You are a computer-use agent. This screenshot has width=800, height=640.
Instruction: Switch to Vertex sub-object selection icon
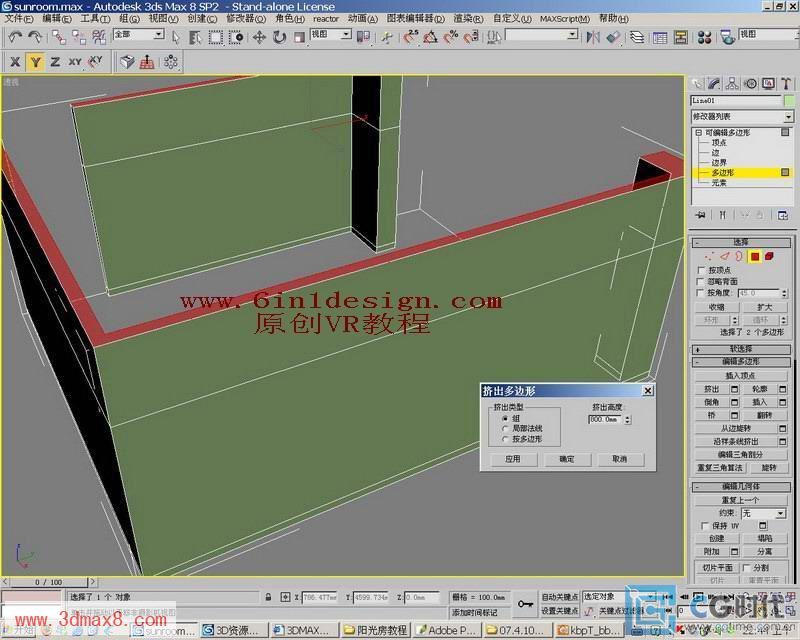[x=709, y=256]
